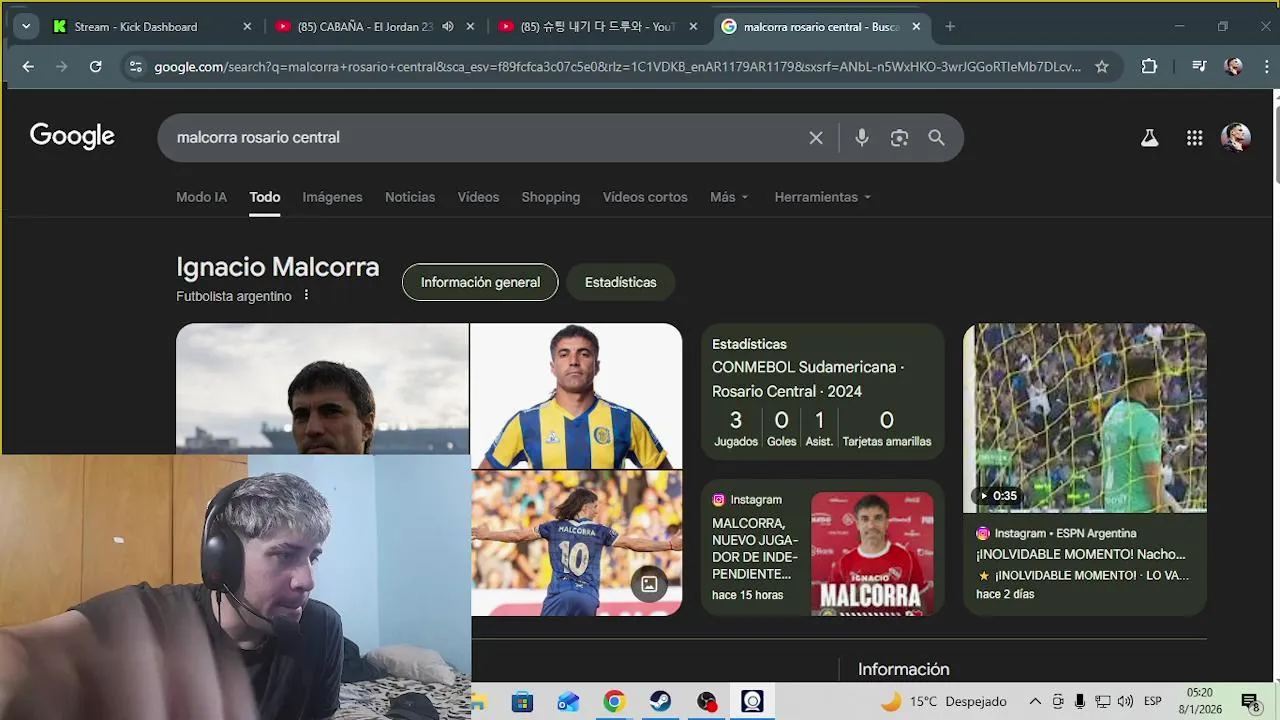Open Chrome profile avatar in toolbar
Screen dimensions: 1280x720
pos(1234,67)
